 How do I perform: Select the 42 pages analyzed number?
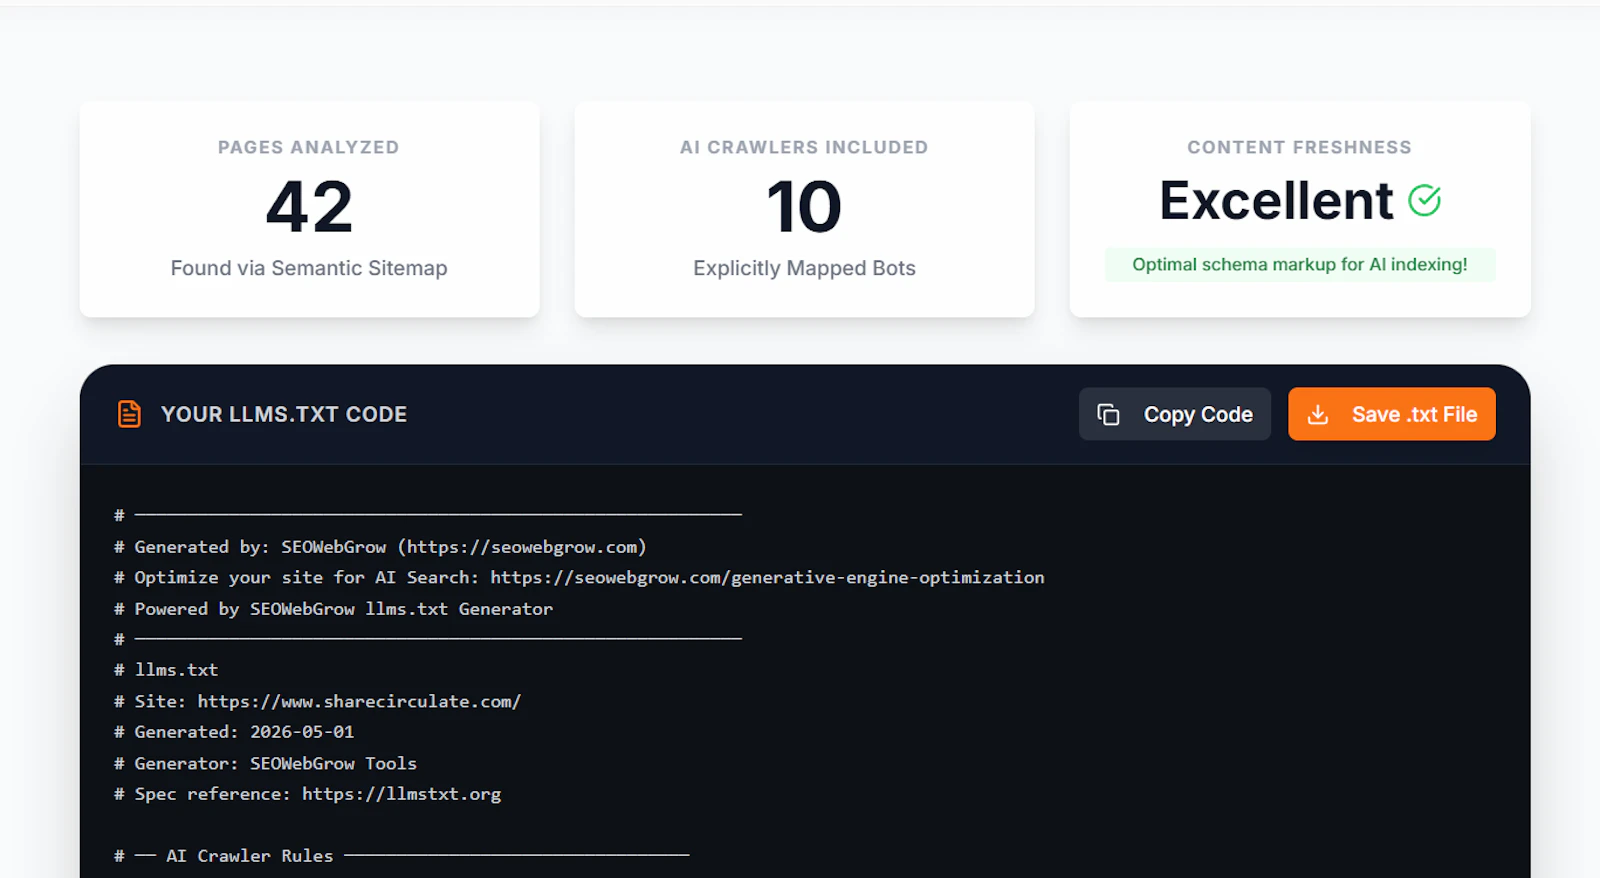(x=309, y=207)
